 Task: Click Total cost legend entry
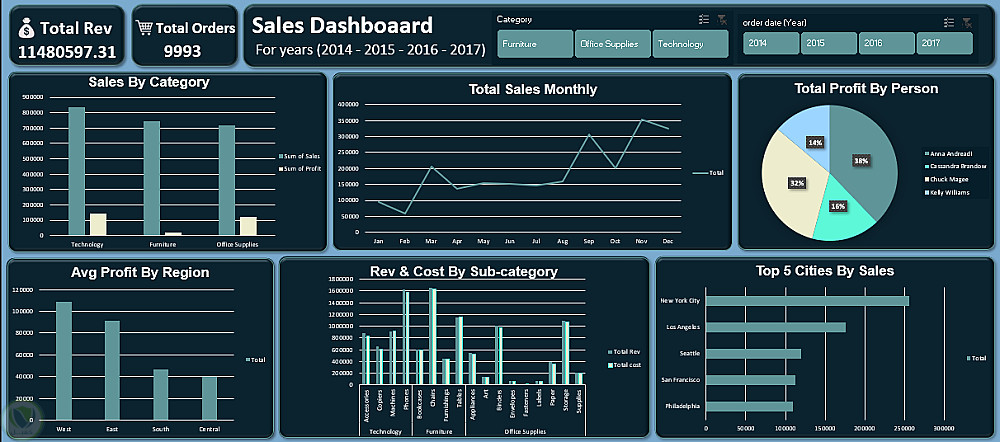626,365
